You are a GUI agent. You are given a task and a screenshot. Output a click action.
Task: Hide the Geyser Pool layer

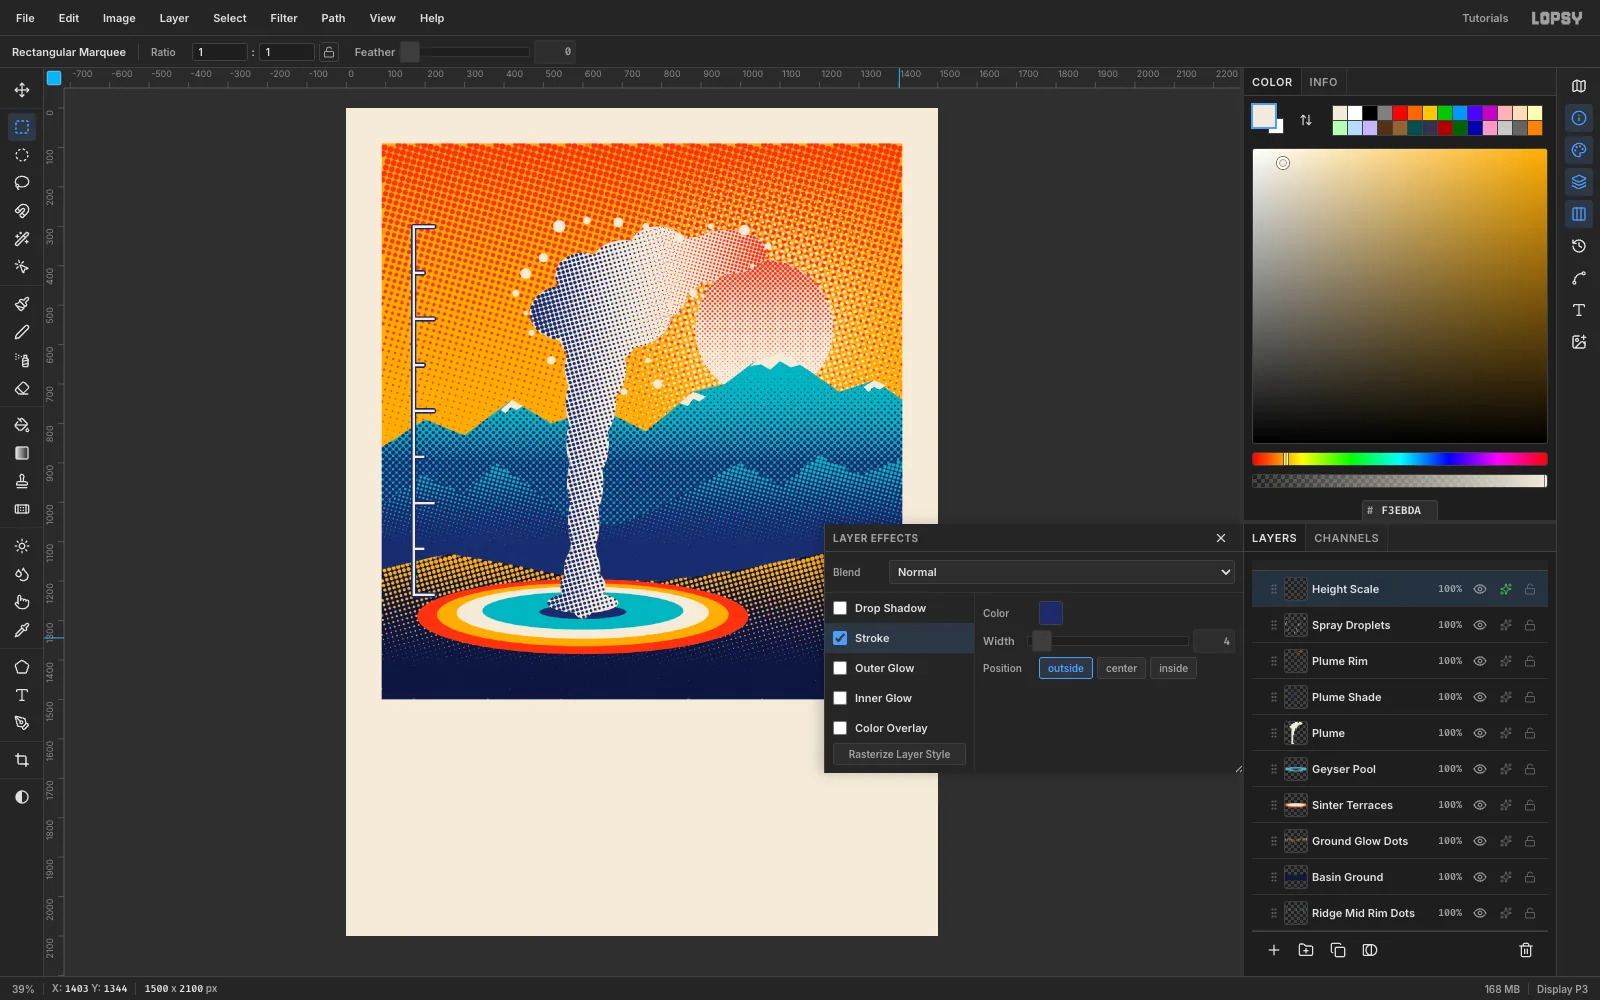pos(1480,769)
